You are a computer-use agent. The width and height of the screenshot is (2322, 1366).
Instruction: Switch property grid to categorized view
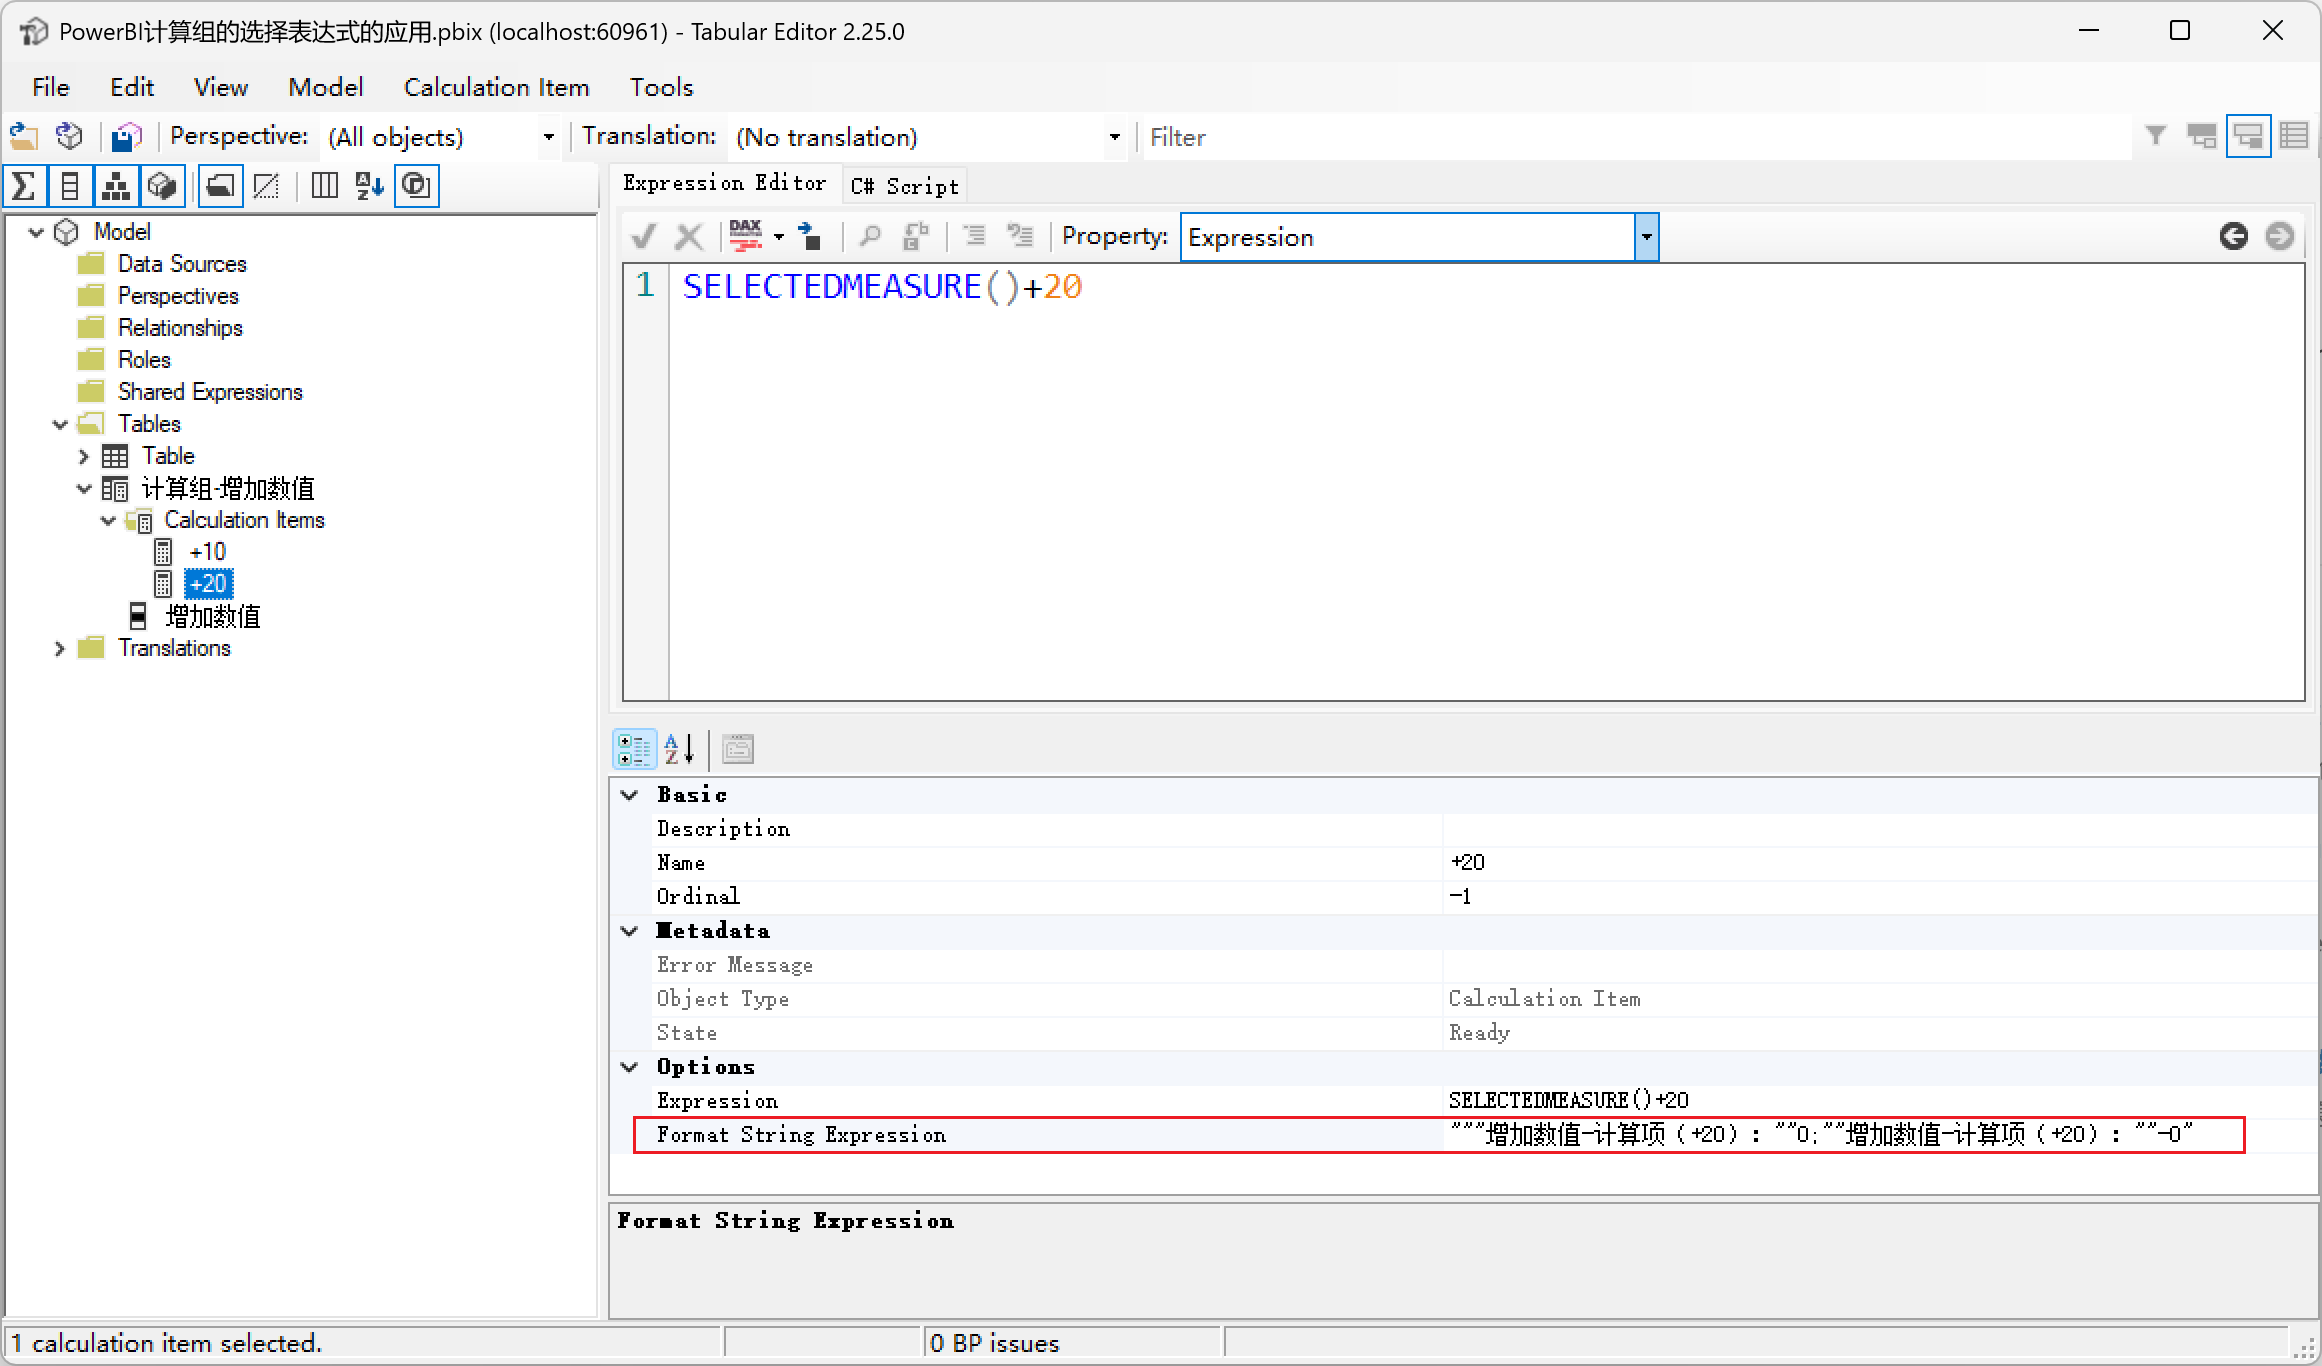[x=634, y=749]
